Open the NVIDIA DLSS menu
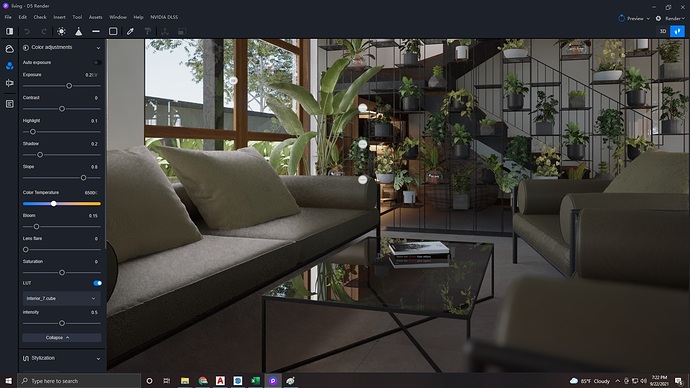The height and width of the screenshot is (388, 690). 164,17
